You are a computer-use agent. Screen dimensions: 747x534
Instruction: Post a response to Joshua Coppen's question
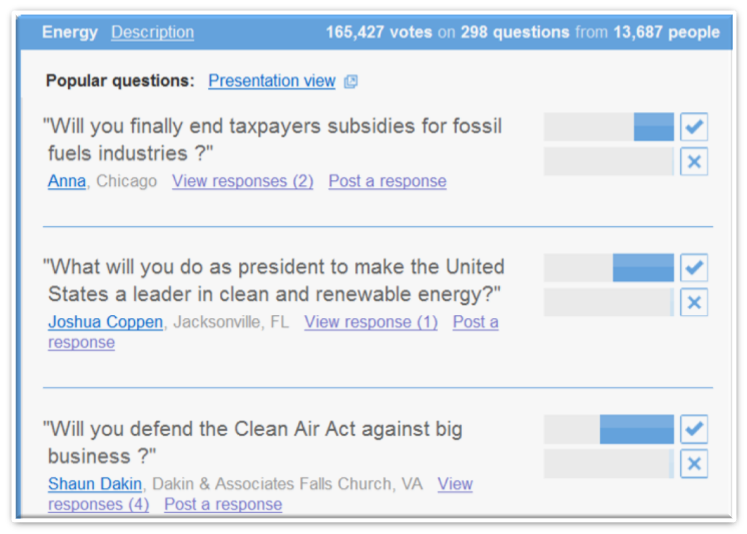(475, 322)
